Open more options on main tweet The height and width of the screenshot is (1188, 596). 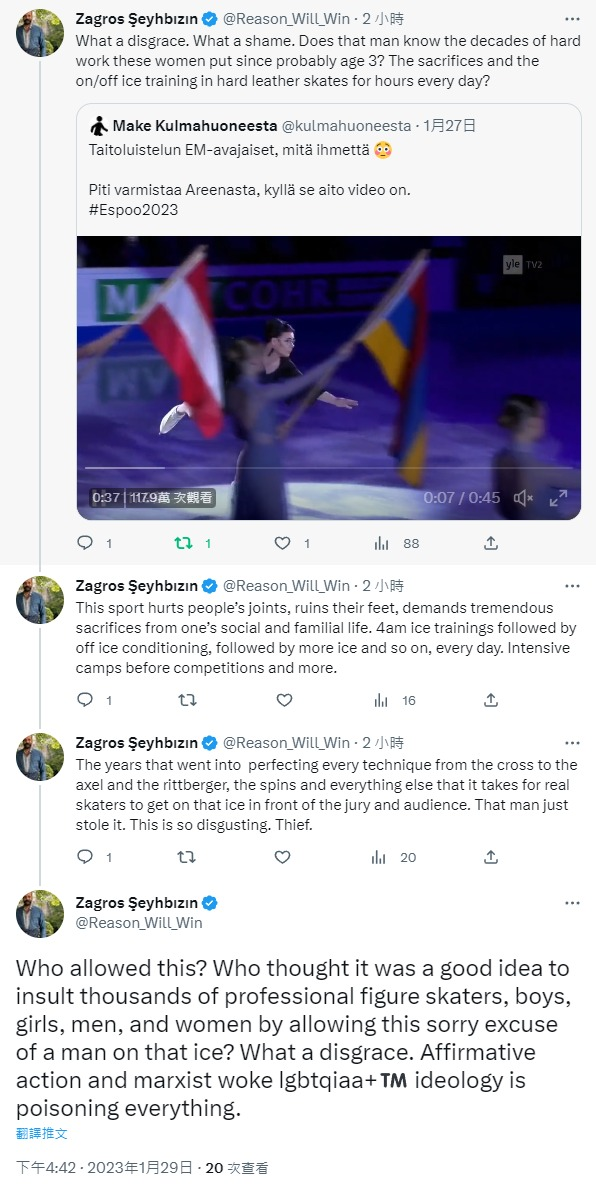[573, 903]
